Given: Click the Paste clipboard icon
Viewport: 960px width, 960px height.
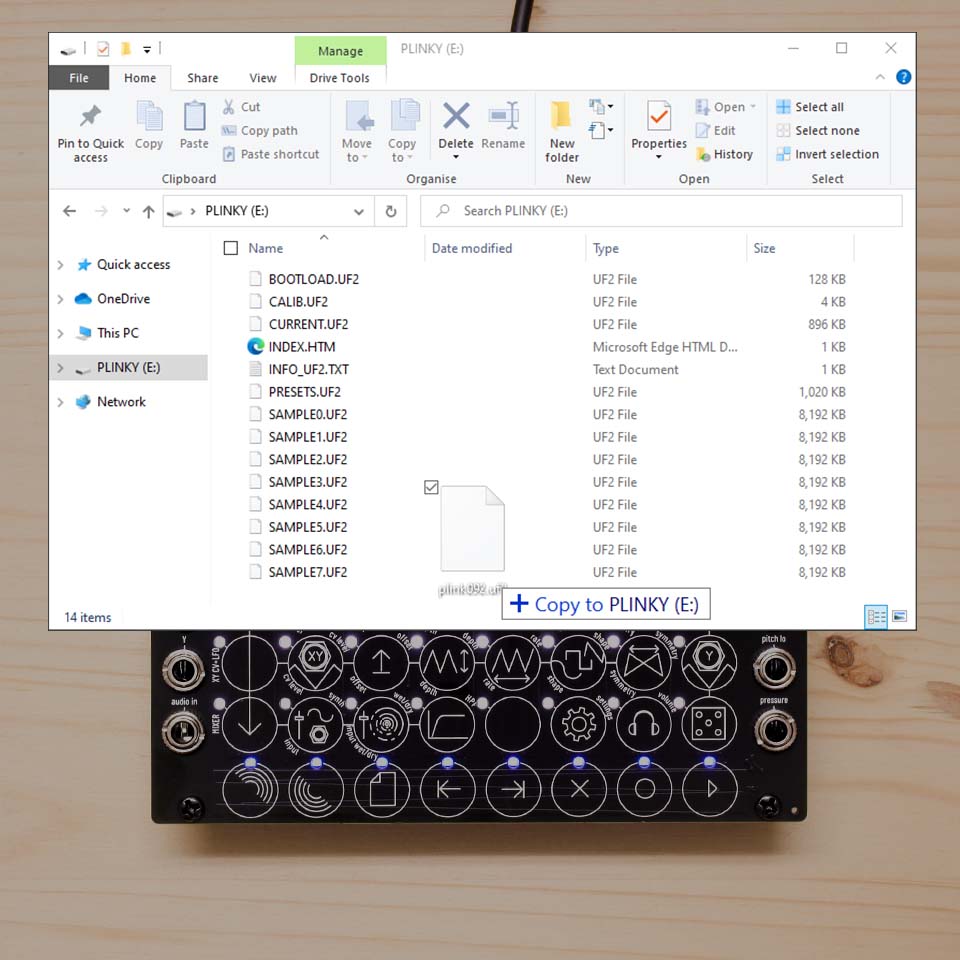Looking at the screenshot, I should click(x=194, y=116).
